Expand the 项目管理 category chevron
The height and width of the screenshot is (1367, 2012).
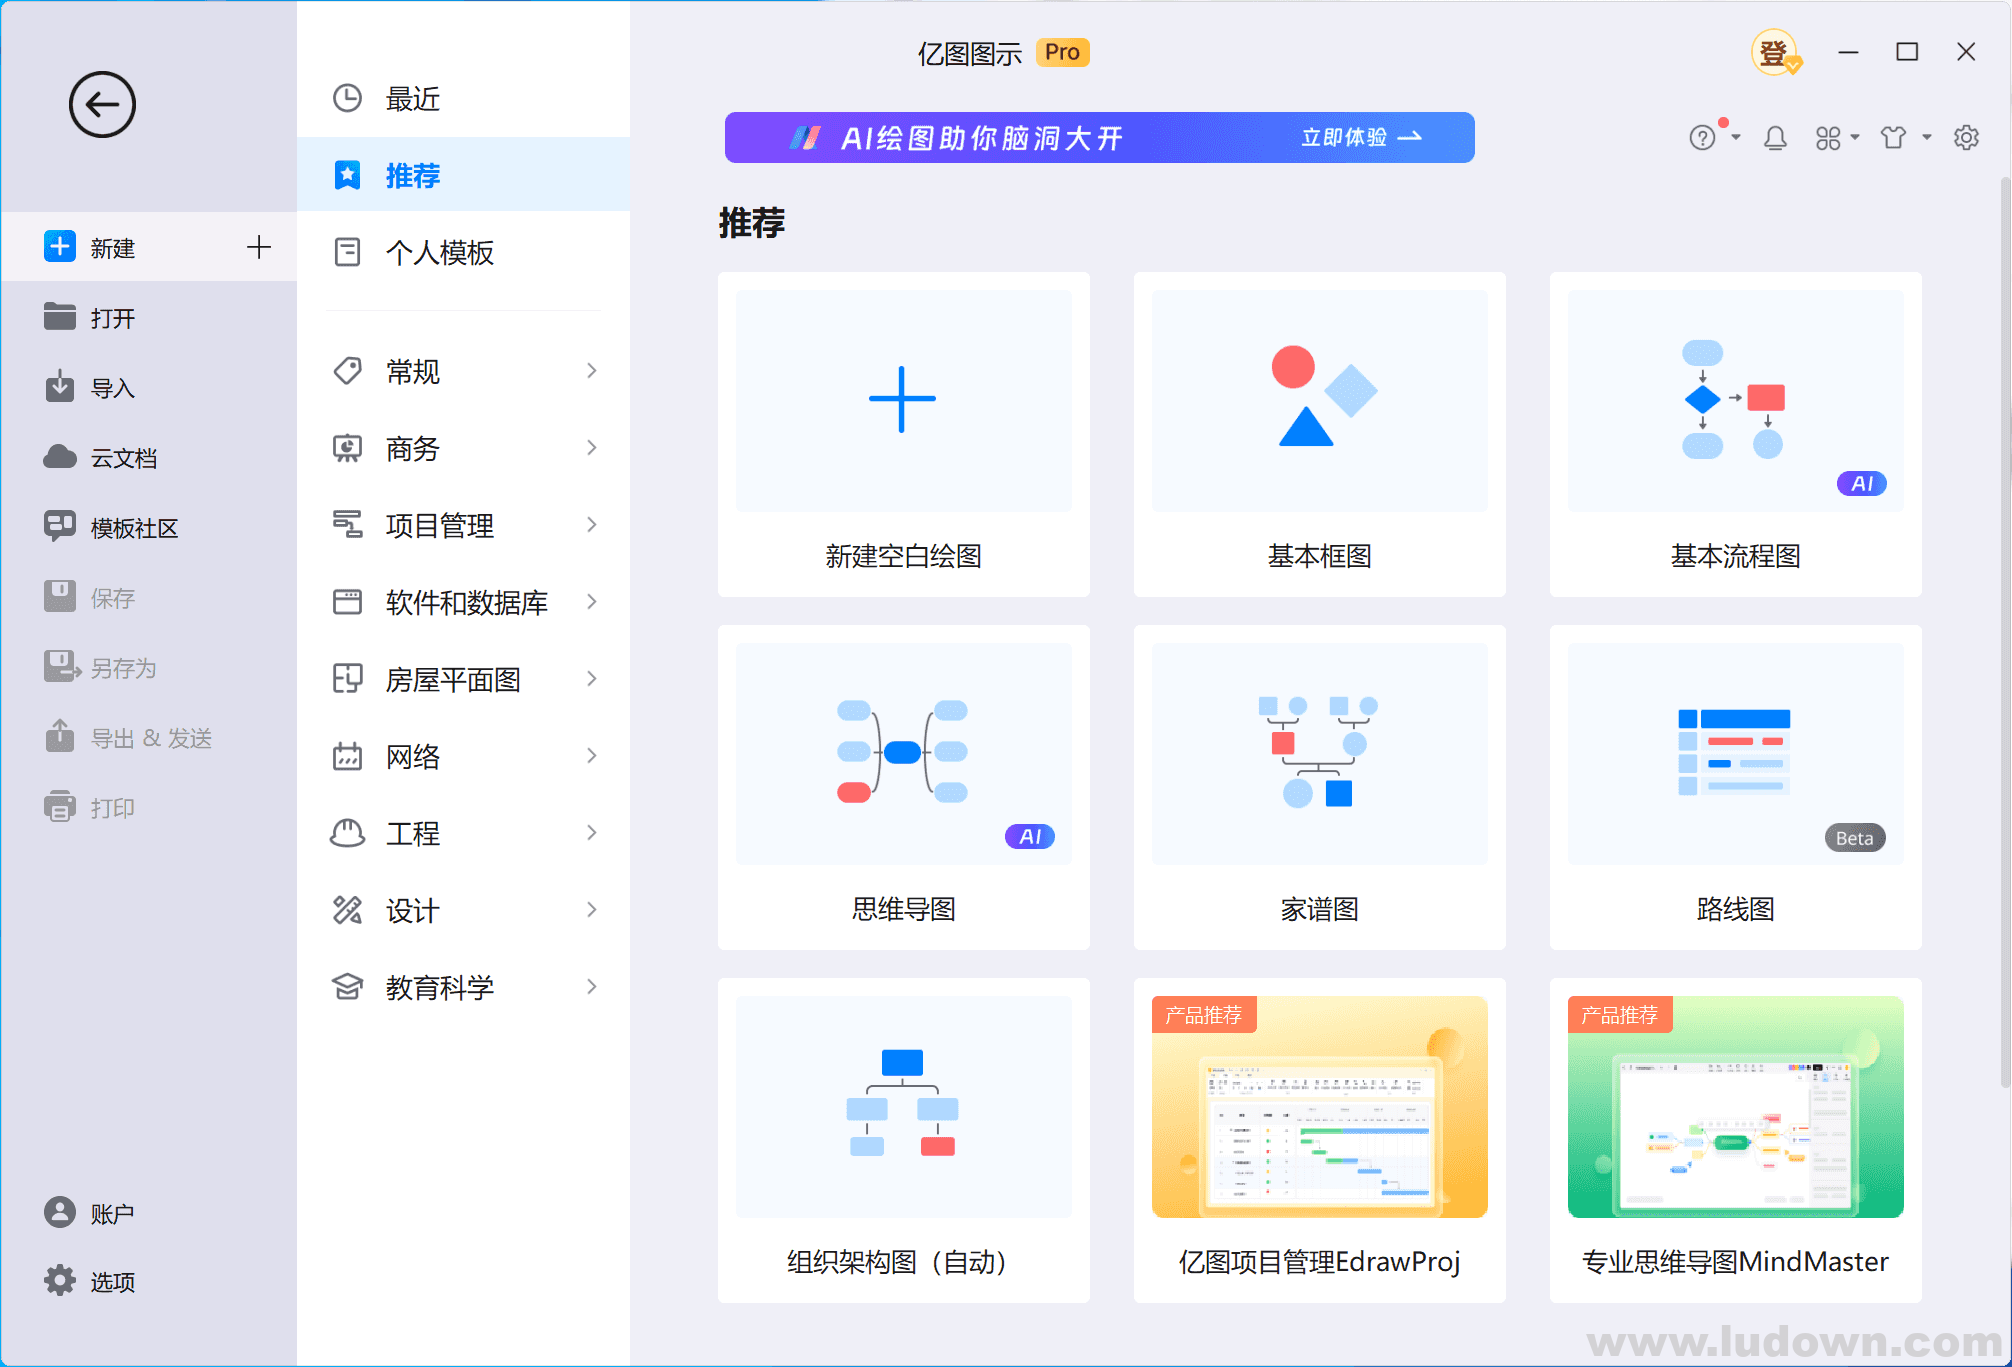click(592, 525)
